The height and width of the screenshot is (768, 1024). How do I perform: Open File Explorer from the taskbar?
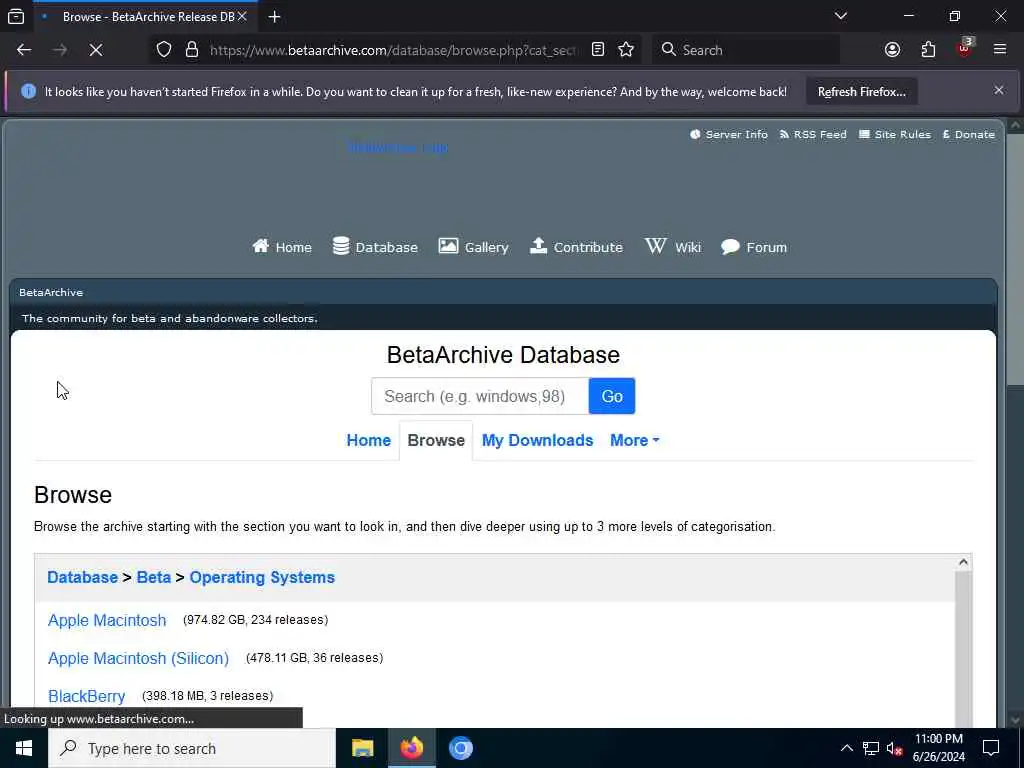point(362,748)
